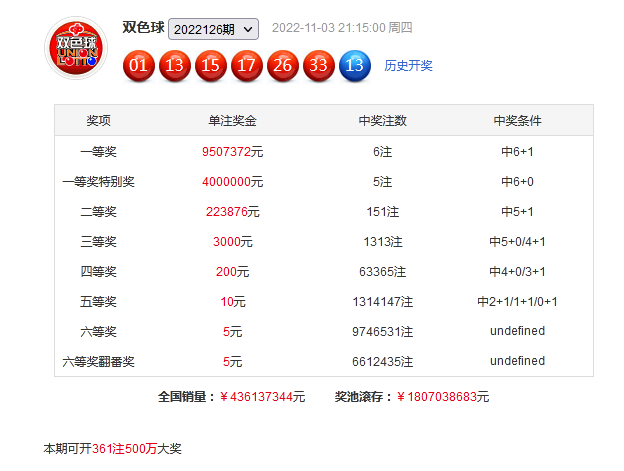Click the red ball numbered 17
This screenshot has width=624, height=471.
[247, 66]
